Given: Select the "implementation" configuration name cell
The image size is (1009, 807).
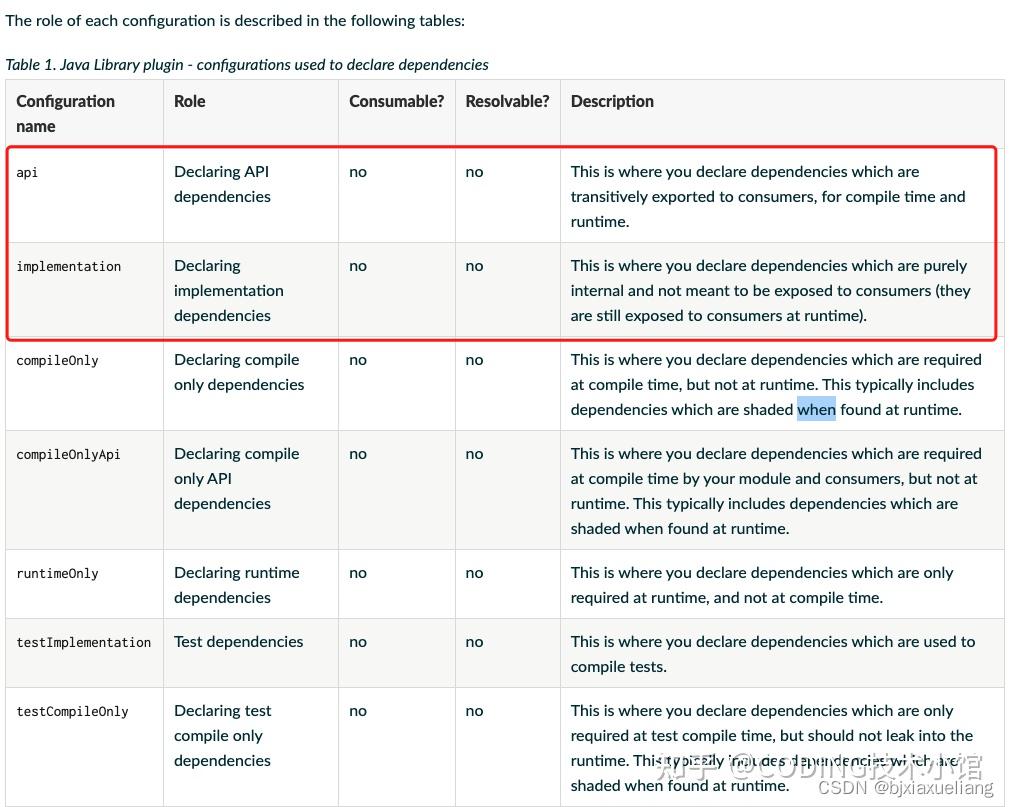Looking at the screenshot, I should [x=68, y=266].
